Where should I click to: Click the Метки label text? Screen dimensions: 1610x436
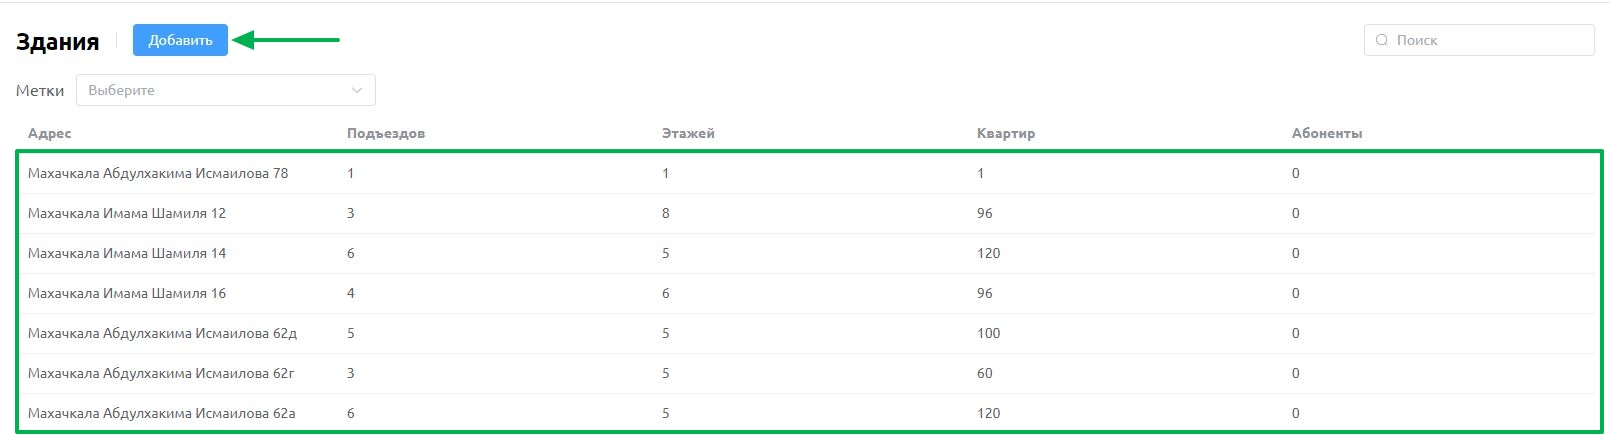click(40, 90)
